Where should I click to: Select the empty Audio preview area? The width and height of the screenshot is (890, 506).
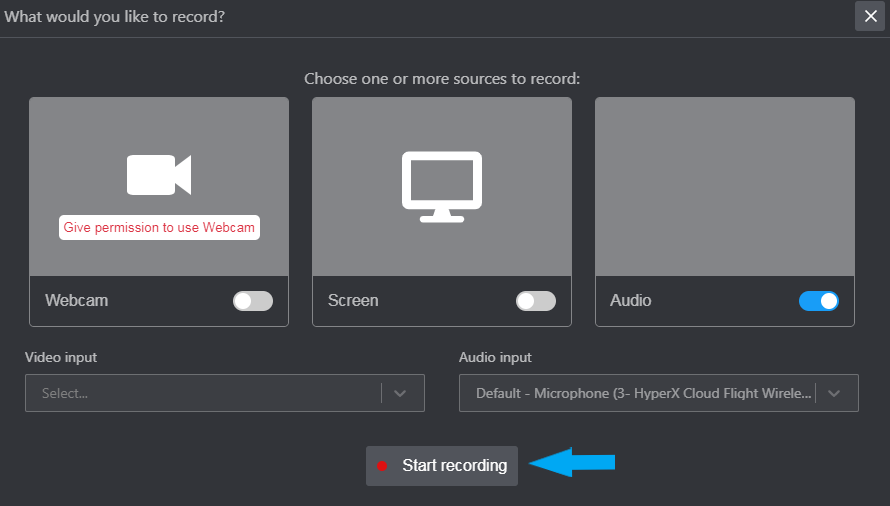click(725, 186)
